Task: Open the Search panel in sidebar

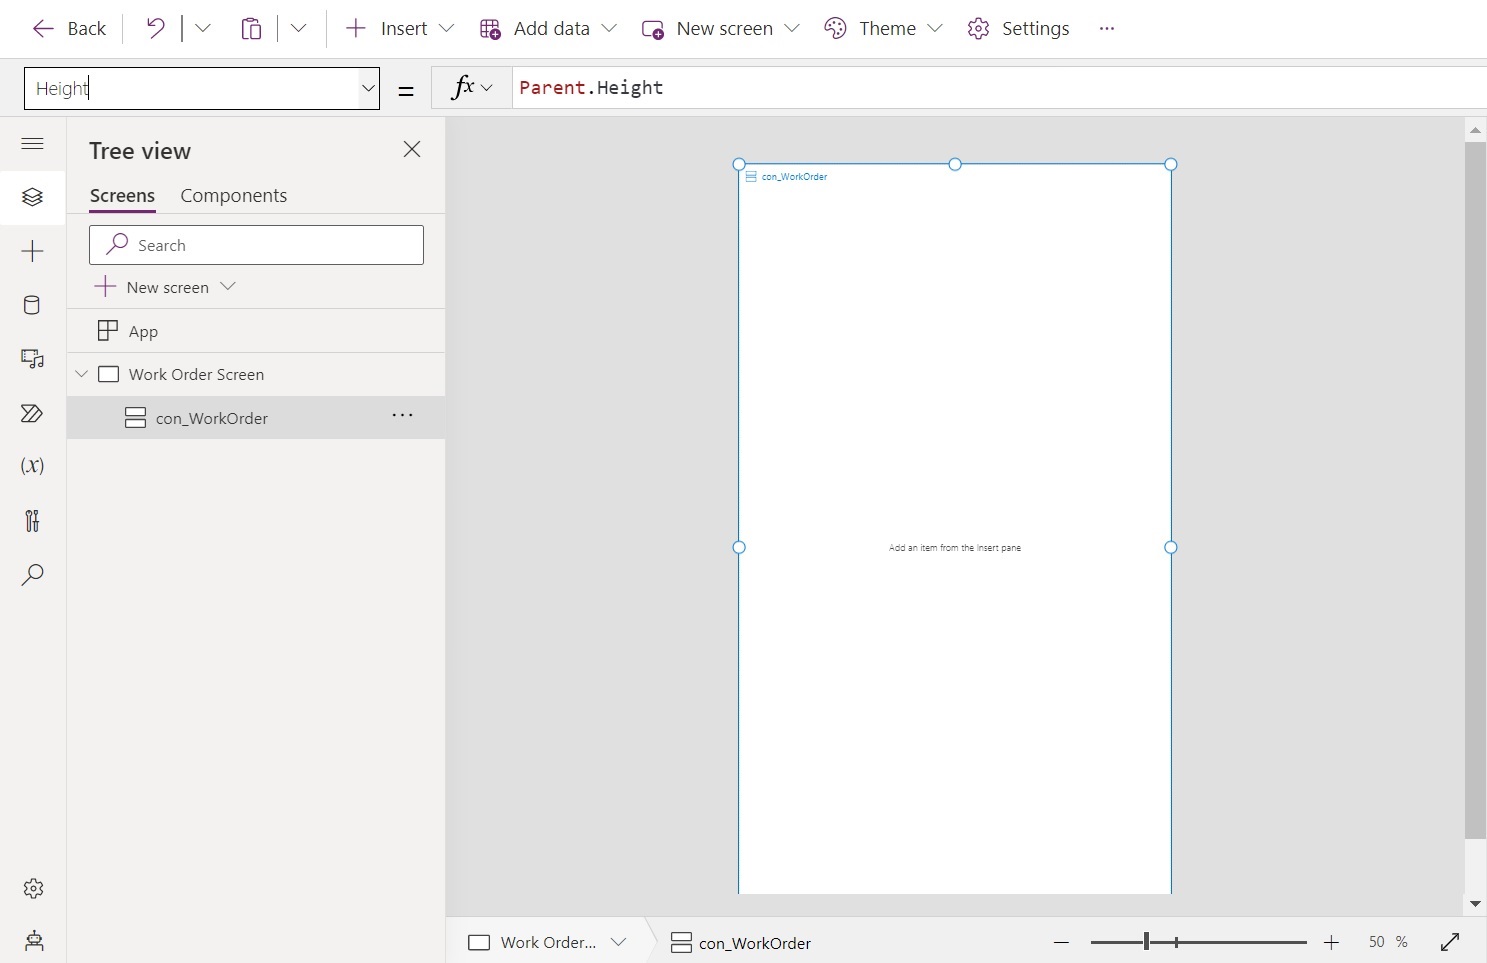Action: tap(32, 575)
